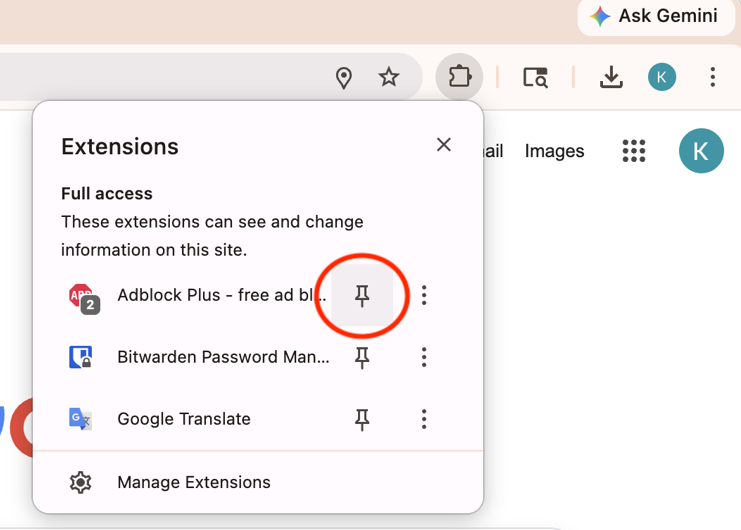Open more actions for Google Translate
The width and height of the screenshot is (741, 530).
424,419
